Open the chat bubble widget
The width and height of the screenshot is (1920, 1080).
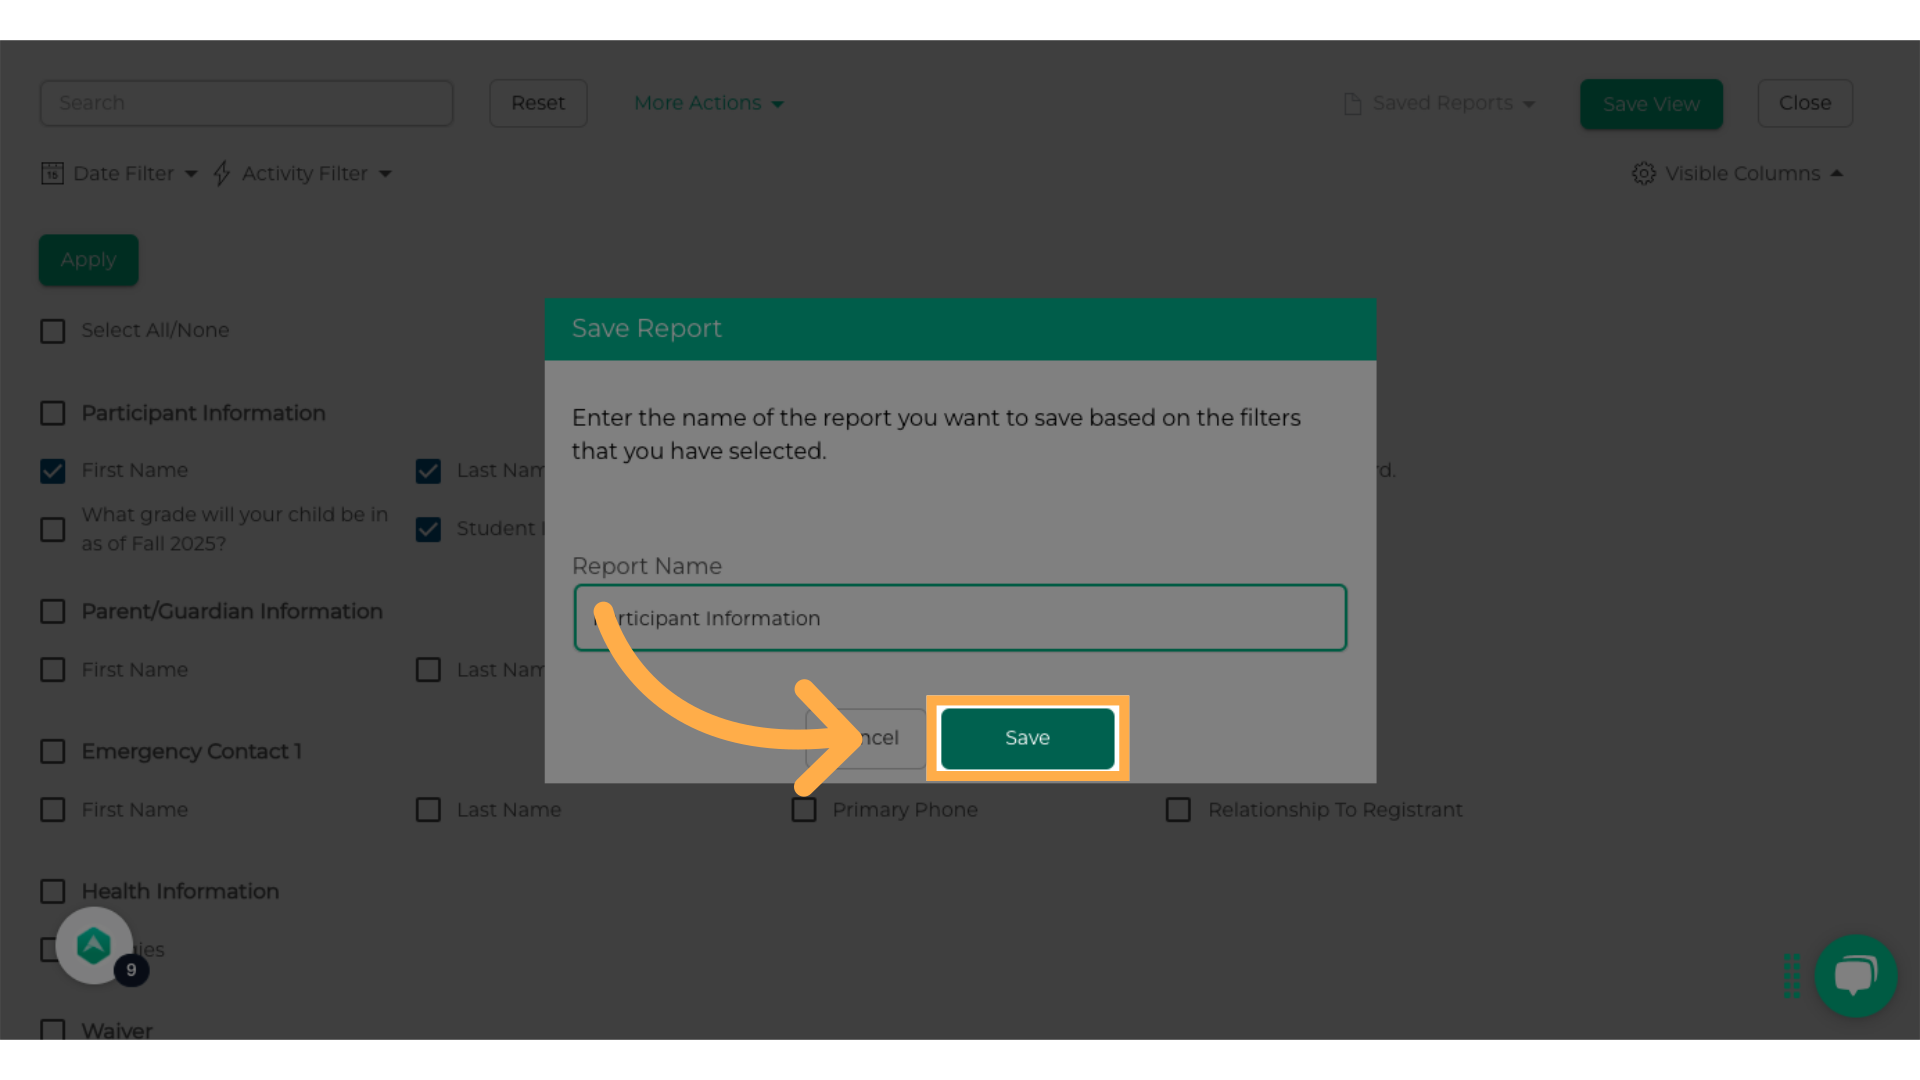point(1855,975)
